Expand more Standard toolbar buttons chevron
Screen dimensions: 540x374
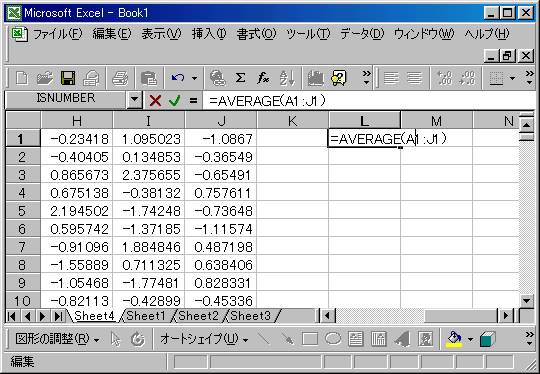coord(366,78)
